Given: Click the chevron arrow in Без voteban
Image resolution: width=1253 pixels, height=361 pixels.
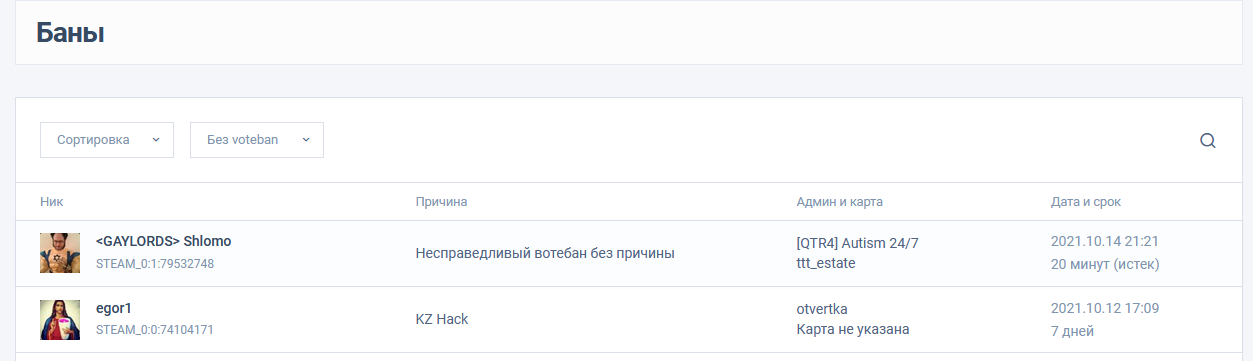Looking at the screenshot, I should (x=305, y=140).
